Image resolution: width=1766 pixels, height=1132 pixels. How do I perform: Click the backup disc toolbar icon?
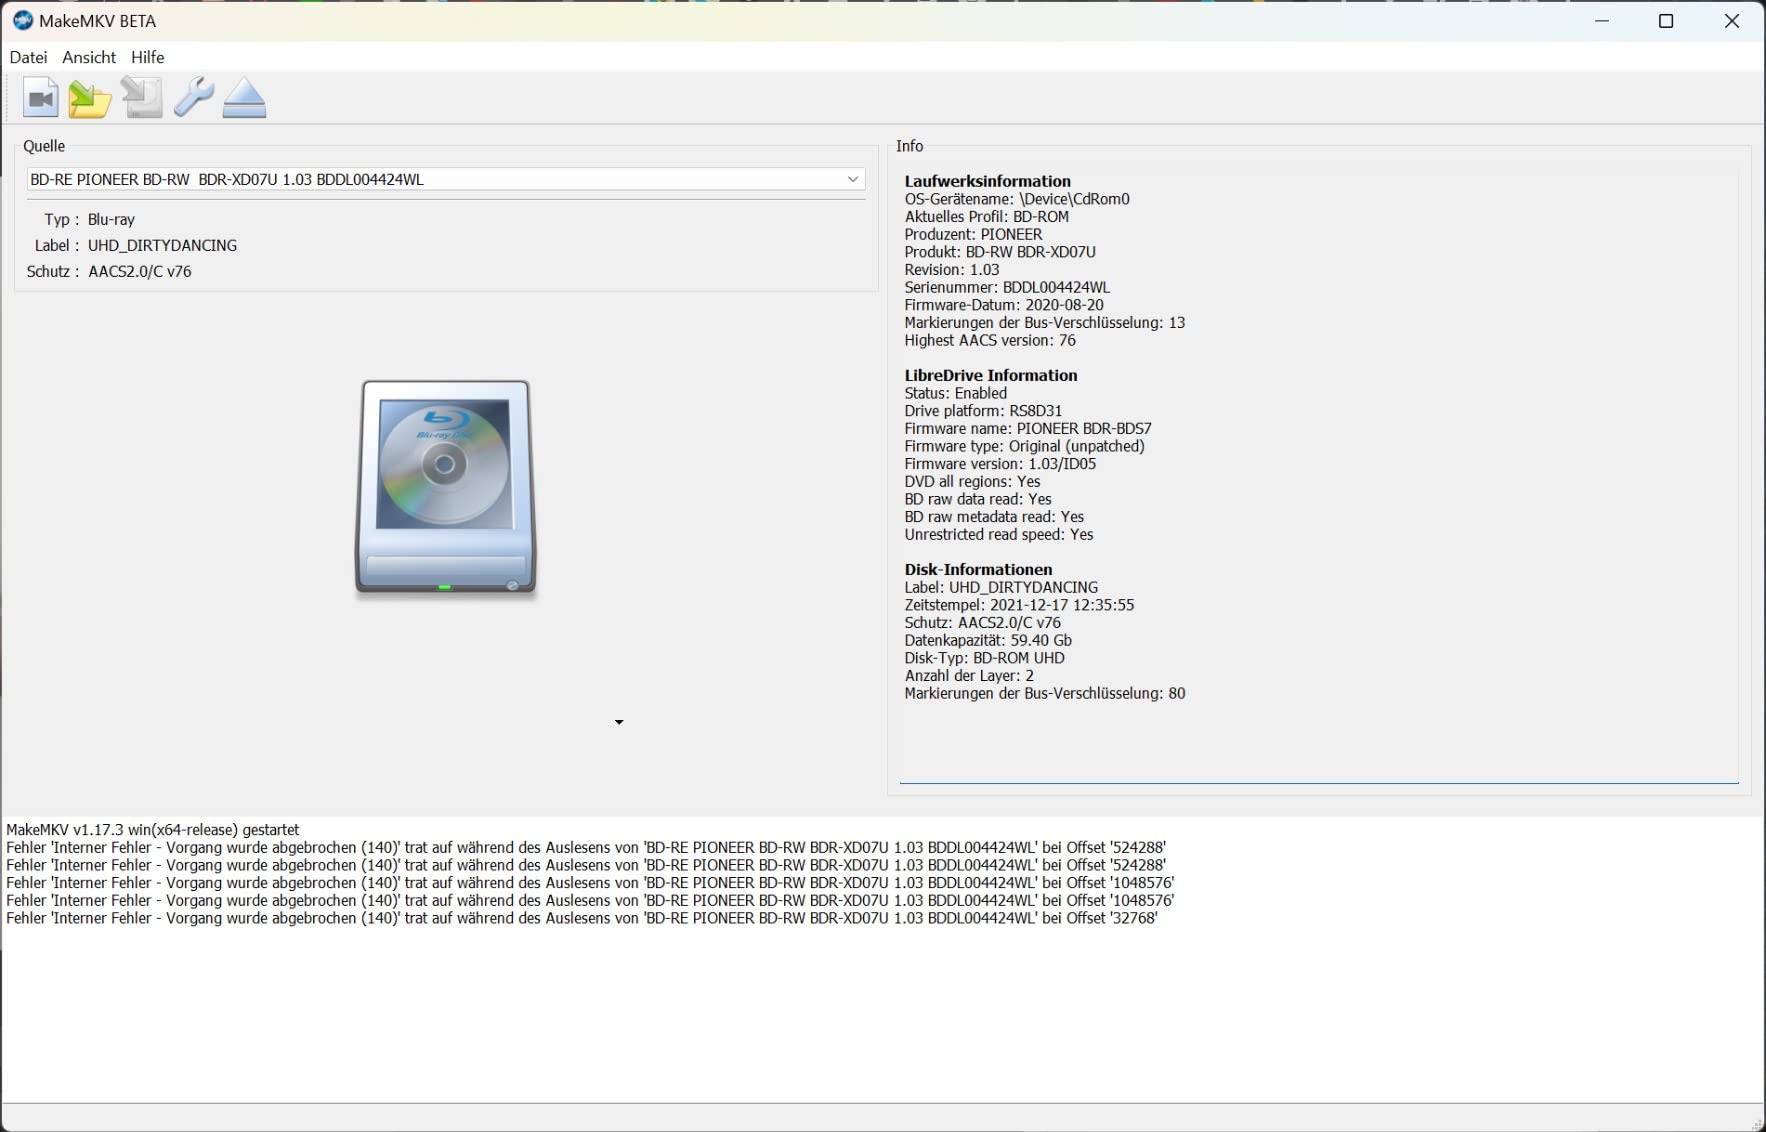[142, 98]
